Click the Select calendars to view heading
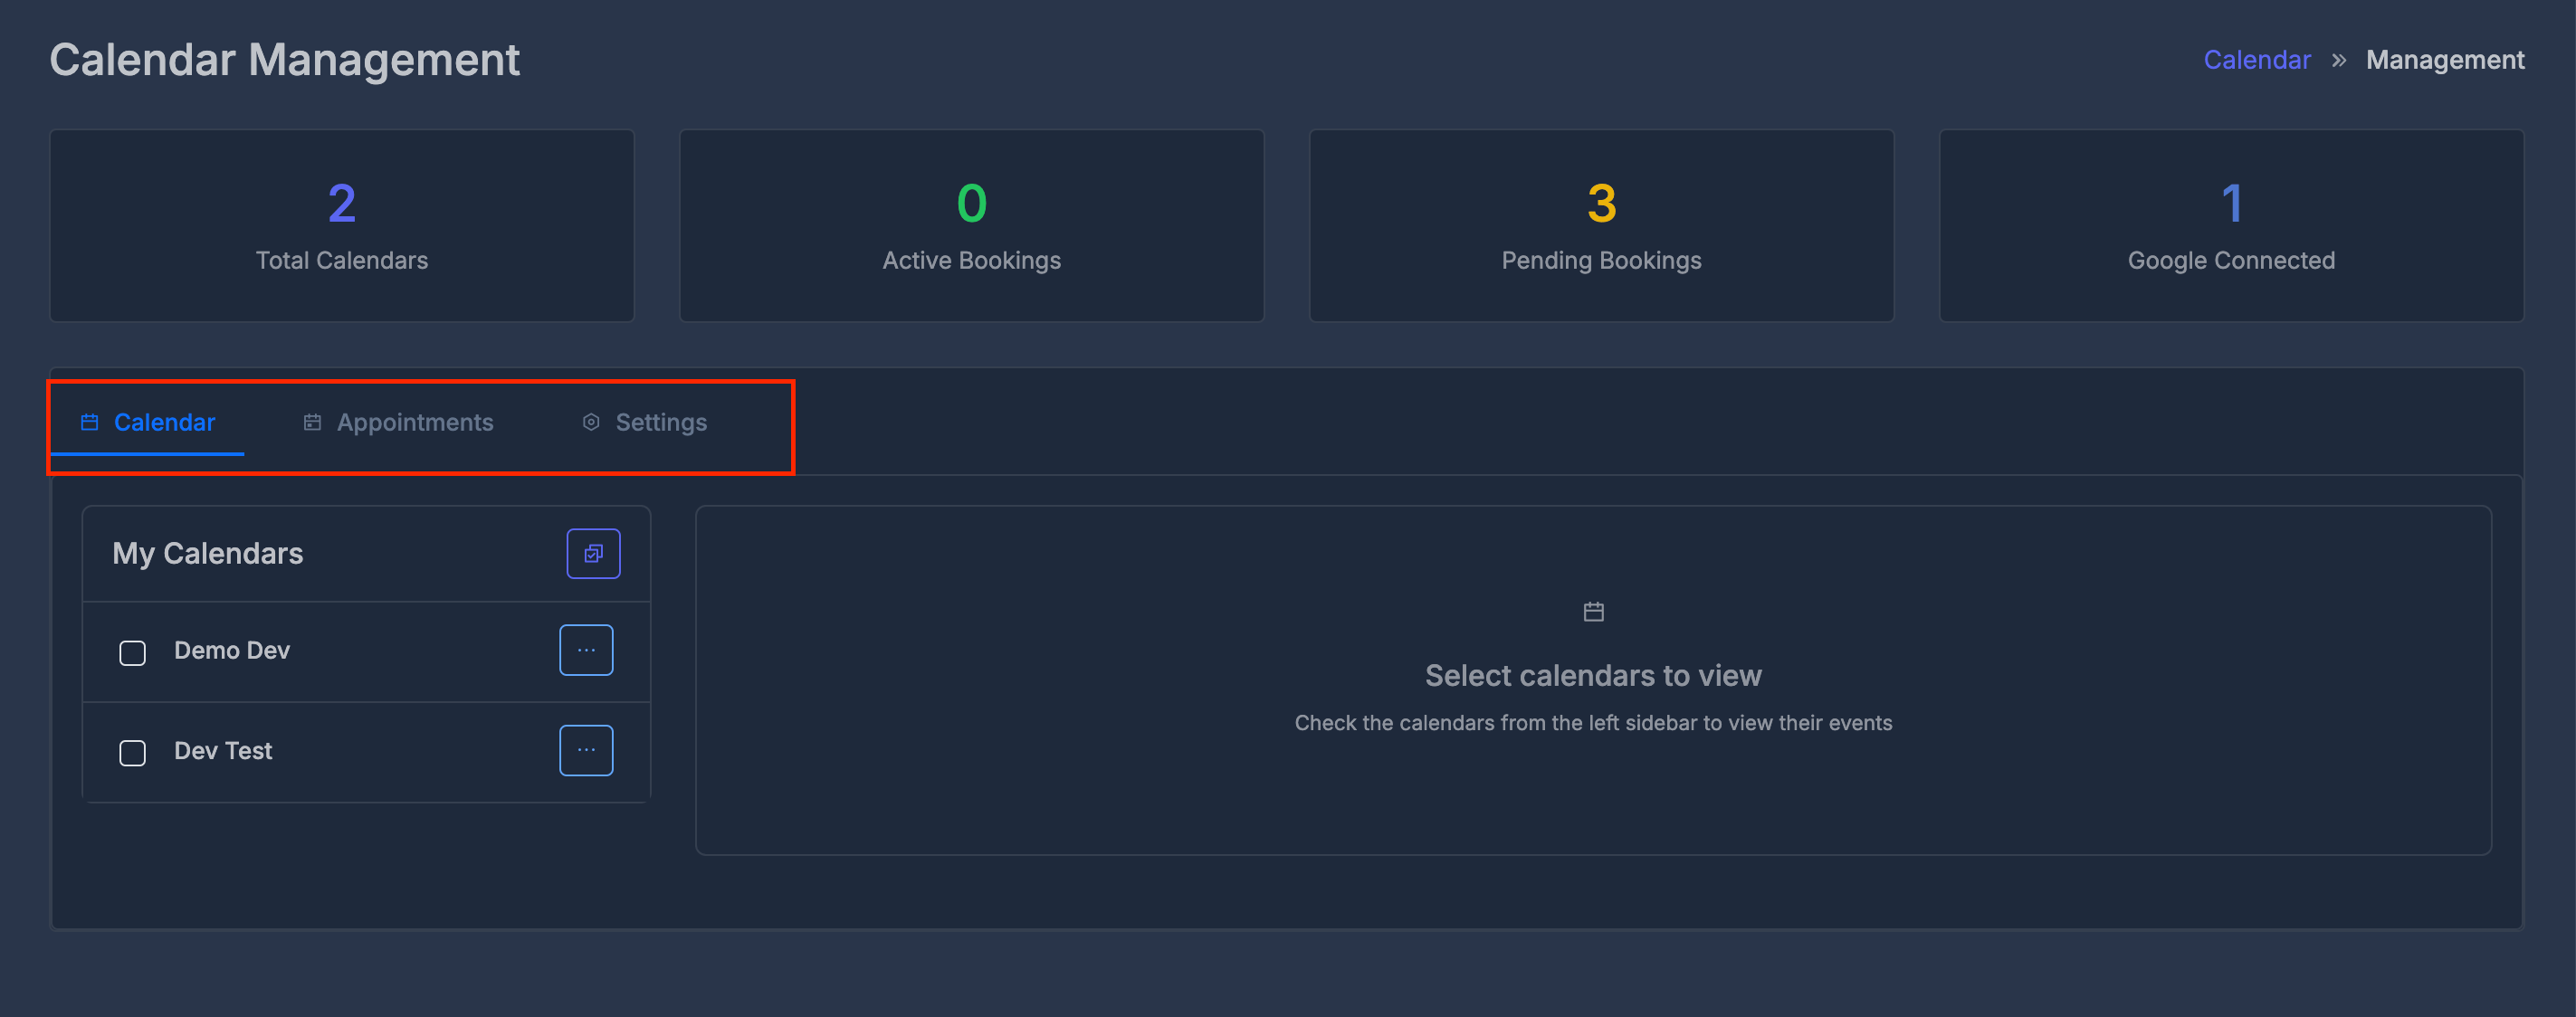Image resolution: width=2576 pixels, height=1017 pixels. (1593, 675)
